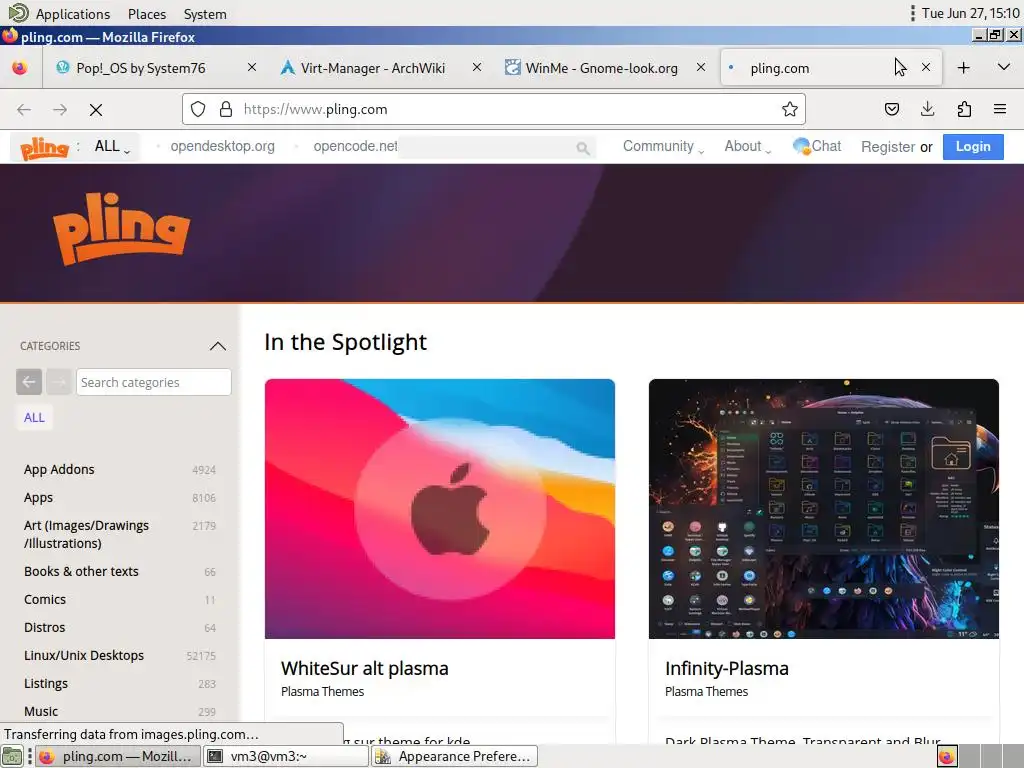The image size is (1024, 768).
Task: Open the list all tabs dropdown arrow
Action: [1004, 67]
